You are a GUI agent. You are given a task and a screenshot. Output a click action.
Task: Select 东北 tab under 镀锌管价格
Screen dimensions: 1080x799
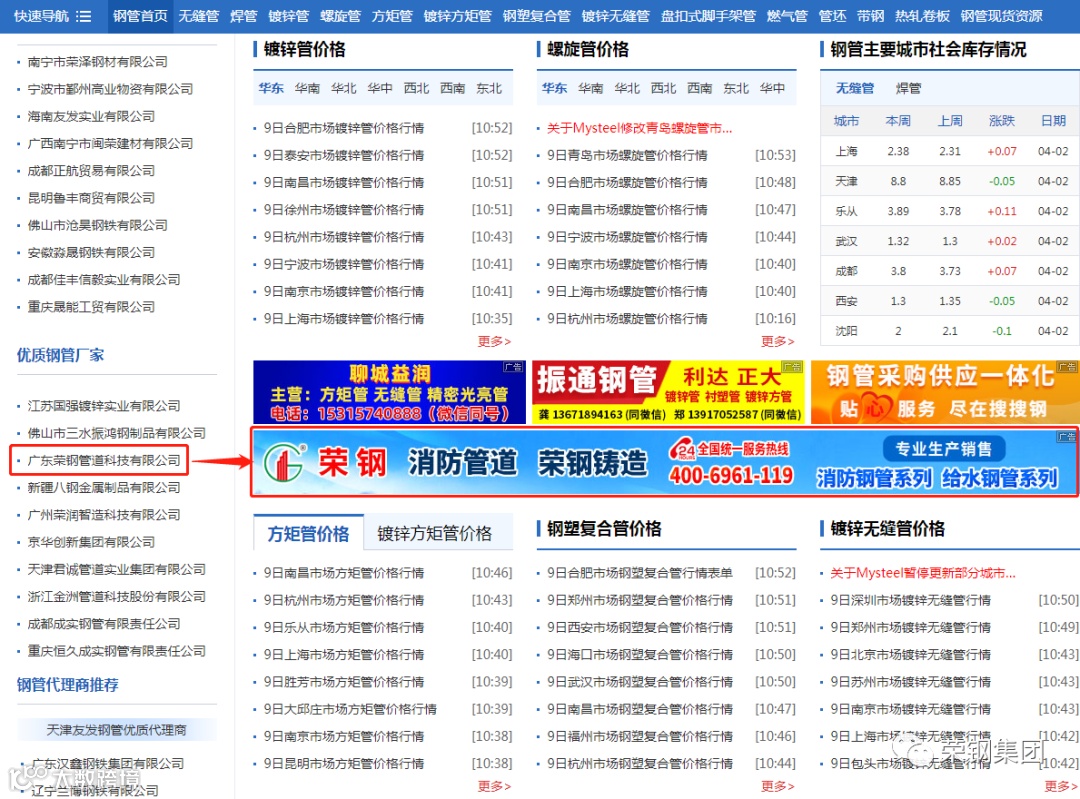pos(489,88)
